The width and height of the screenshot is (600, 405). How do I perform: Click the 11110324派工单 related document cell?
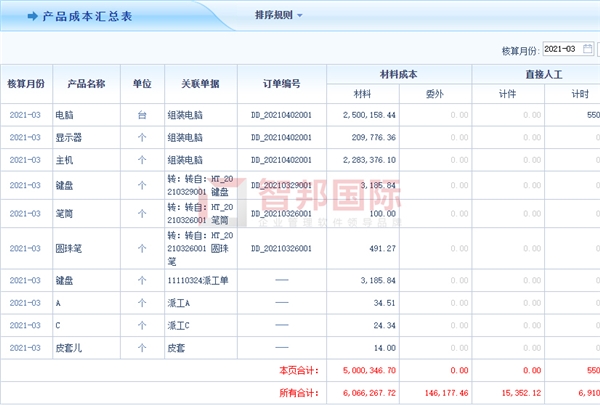click(x=200, y=281)
